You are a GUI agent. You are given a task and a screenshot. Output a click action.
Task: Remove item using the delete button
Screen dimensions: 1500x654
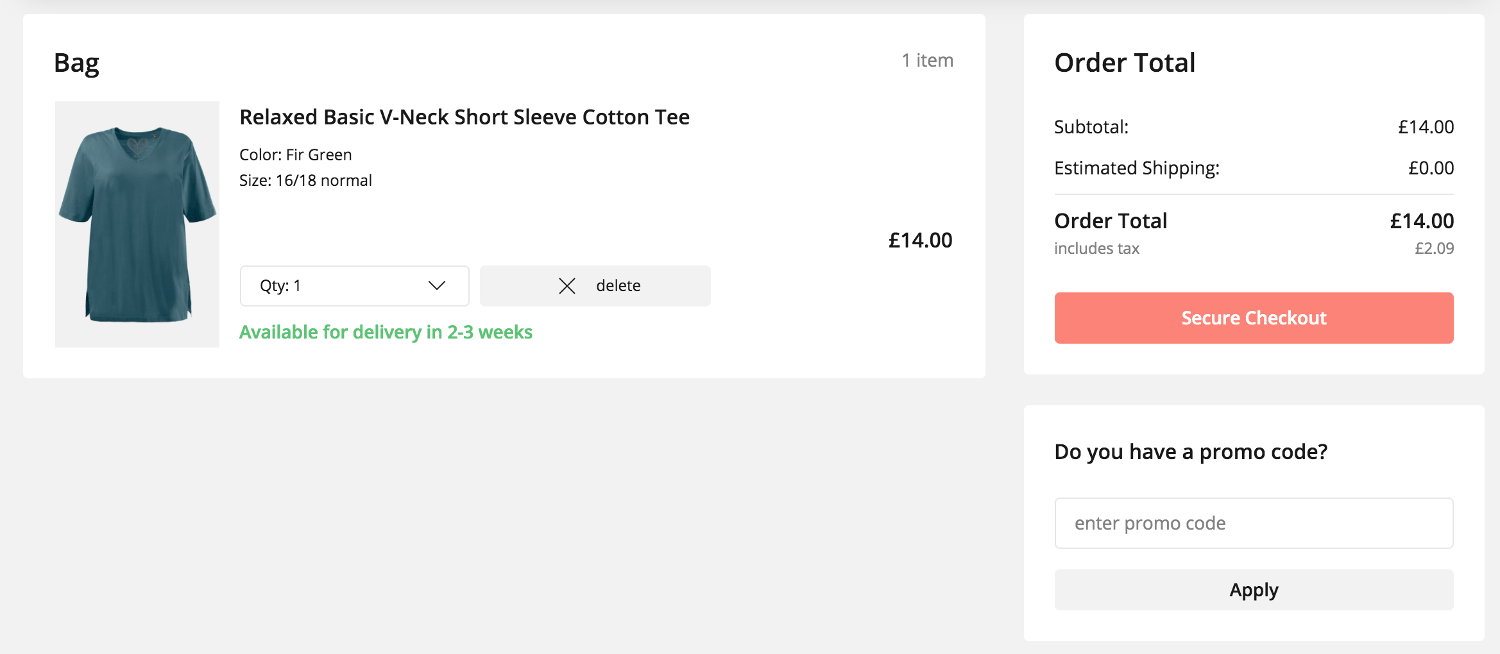[595, 286]
